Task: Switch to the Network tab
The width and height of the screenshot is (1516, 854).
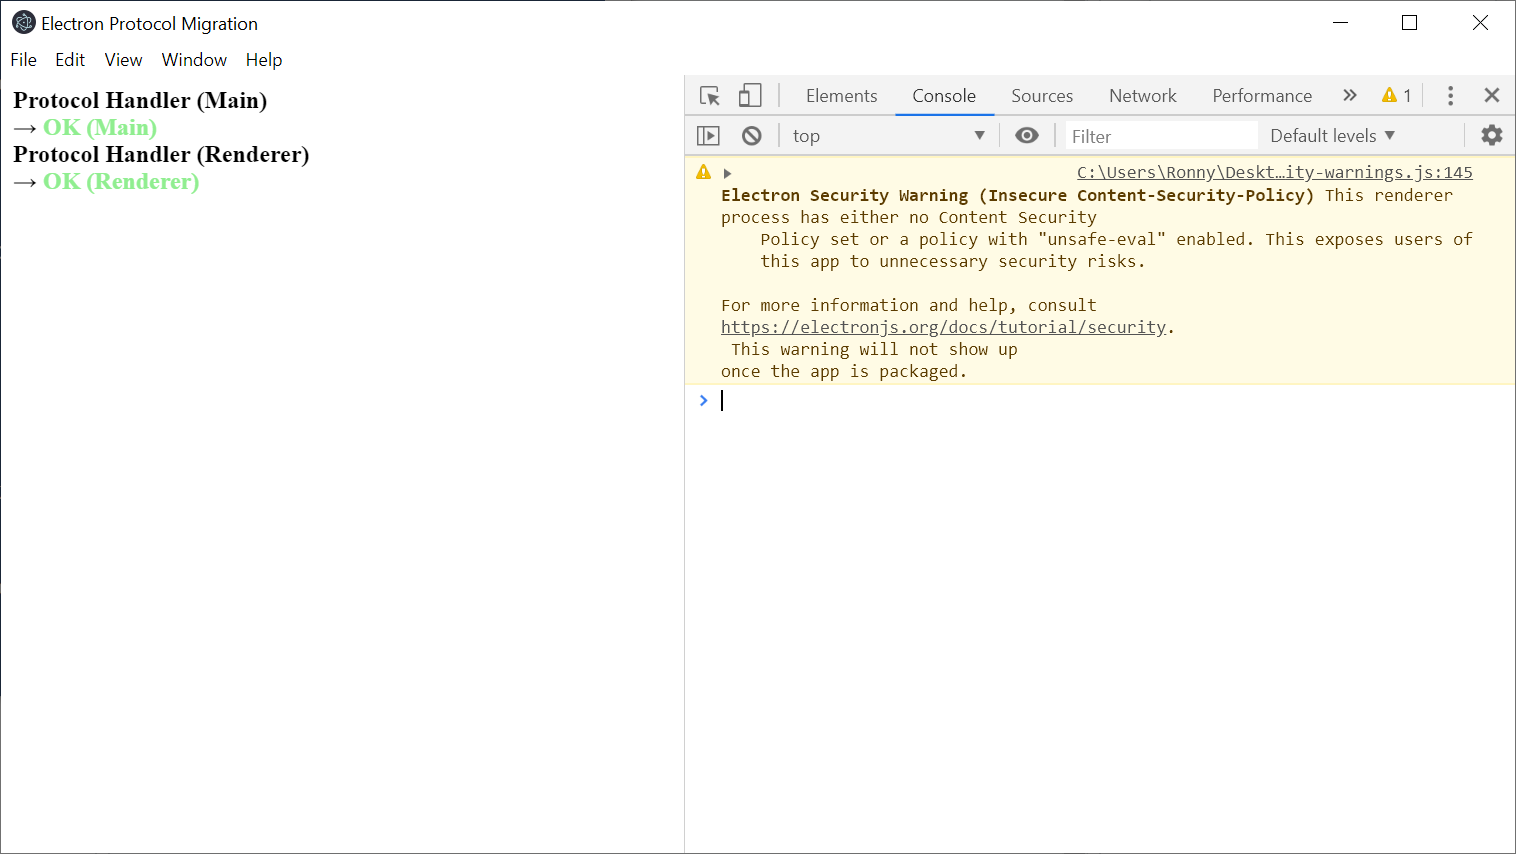Action: click(1142, 95)
